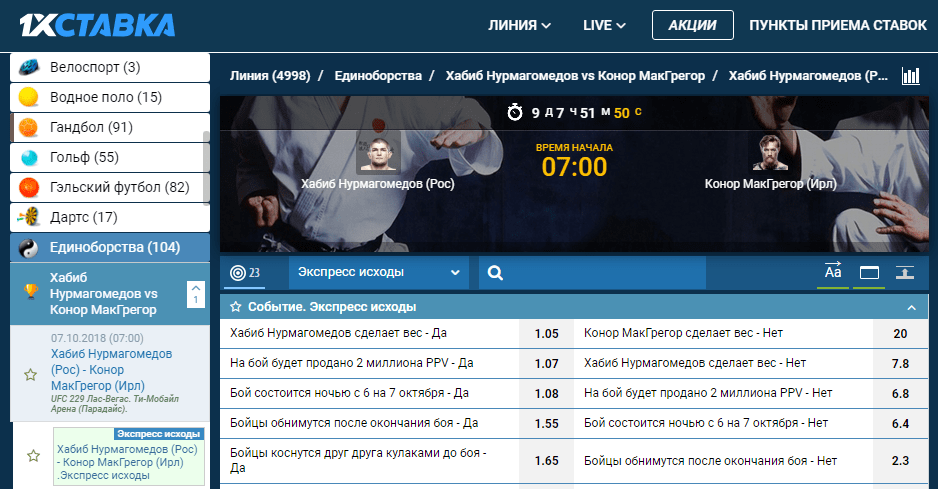938x489 pixels.
Task: Select Гандбол (91) sport
Action: coord(110,127)
